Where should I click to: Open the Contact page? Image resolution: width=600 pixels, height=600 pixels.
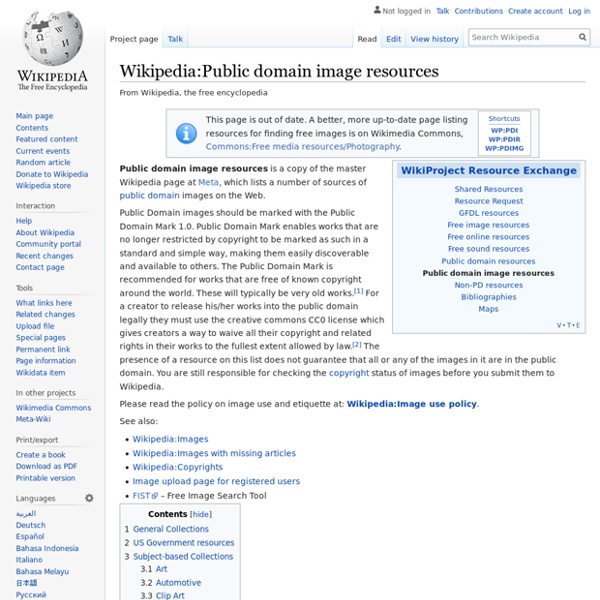click(x=40, y=267)
